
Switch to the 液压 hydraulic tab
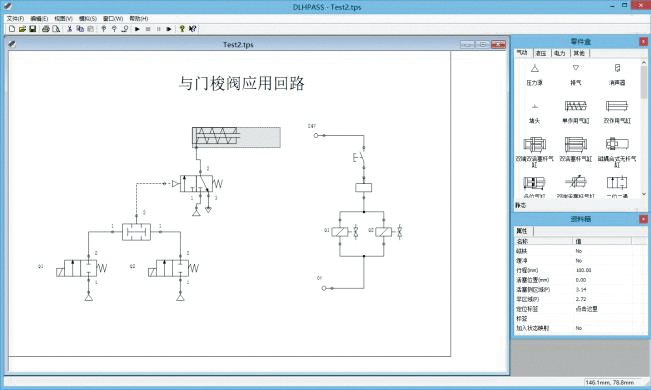(541, 53)
